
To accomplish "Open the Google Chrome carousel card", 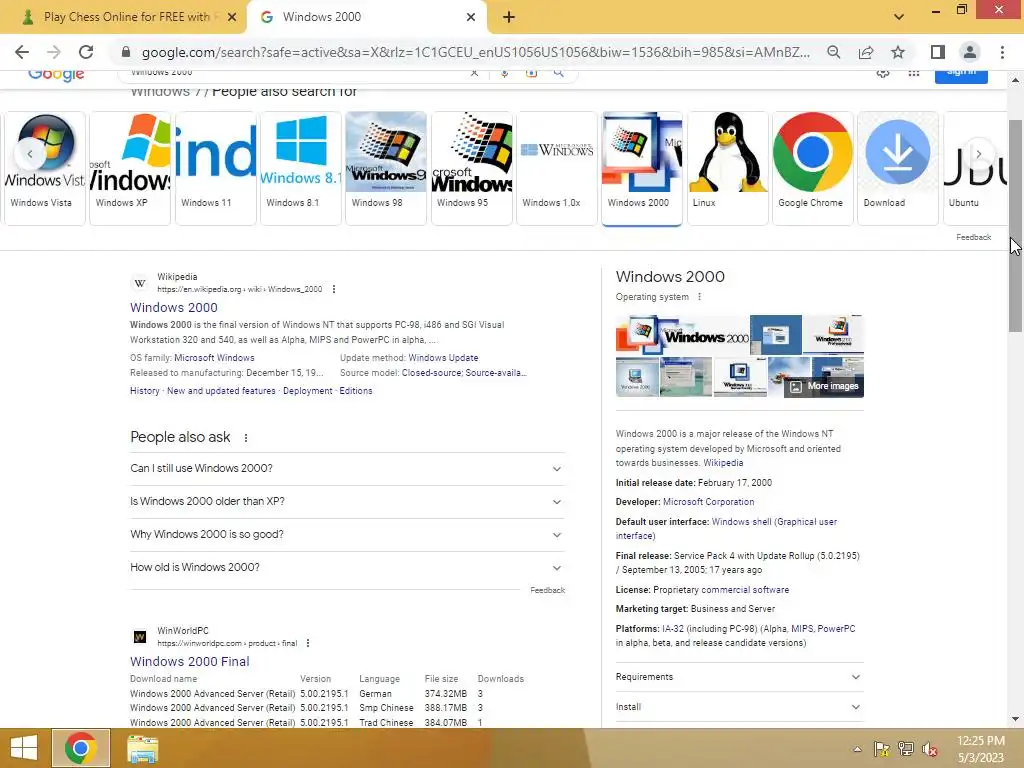I will pyautogui.click(x=813, y=168).
